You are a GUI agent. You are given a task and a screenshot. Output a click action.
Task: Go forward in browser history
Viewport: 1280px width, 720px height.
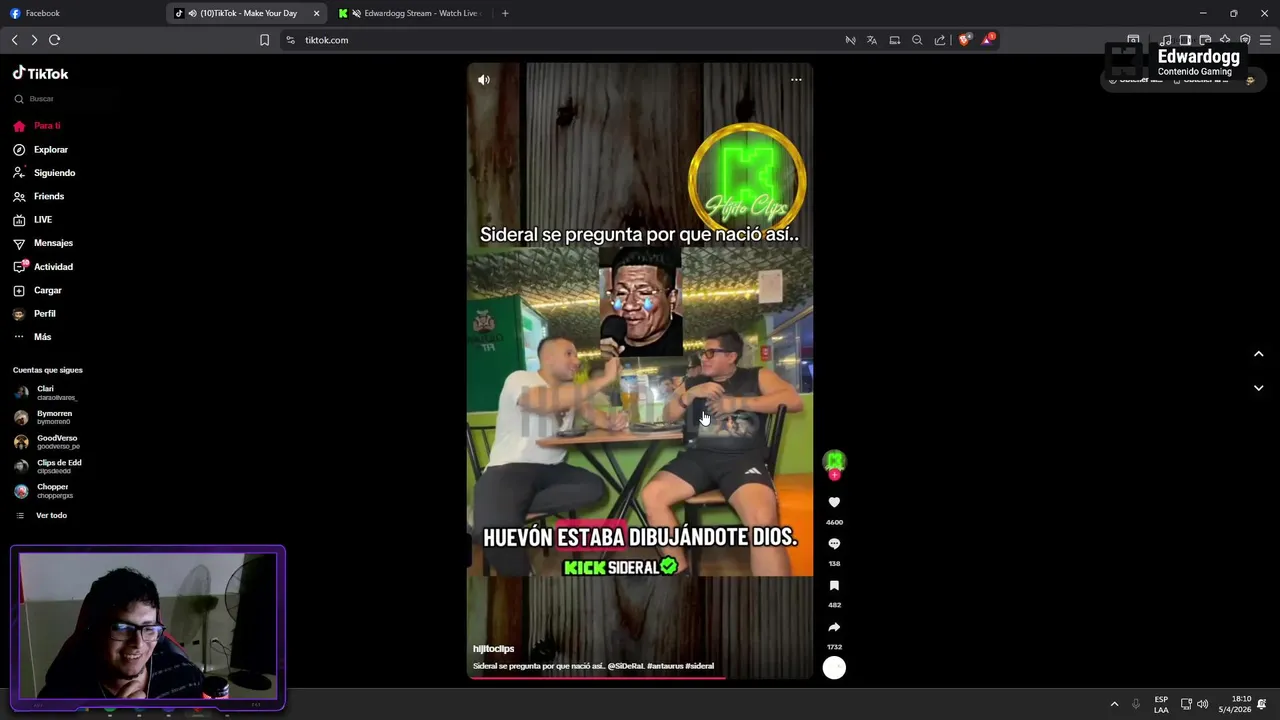coord(34,40)
